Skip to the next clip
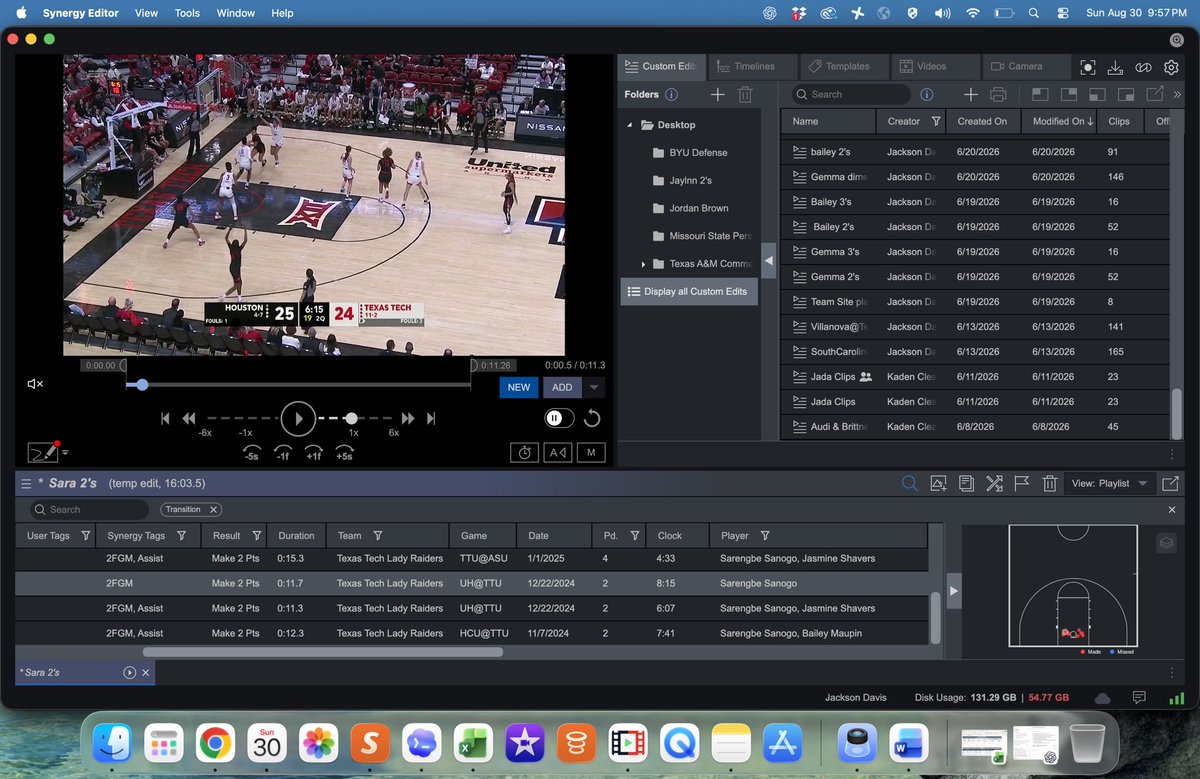This screenshot has width=1200, height=779. click(x=432, y=418)
